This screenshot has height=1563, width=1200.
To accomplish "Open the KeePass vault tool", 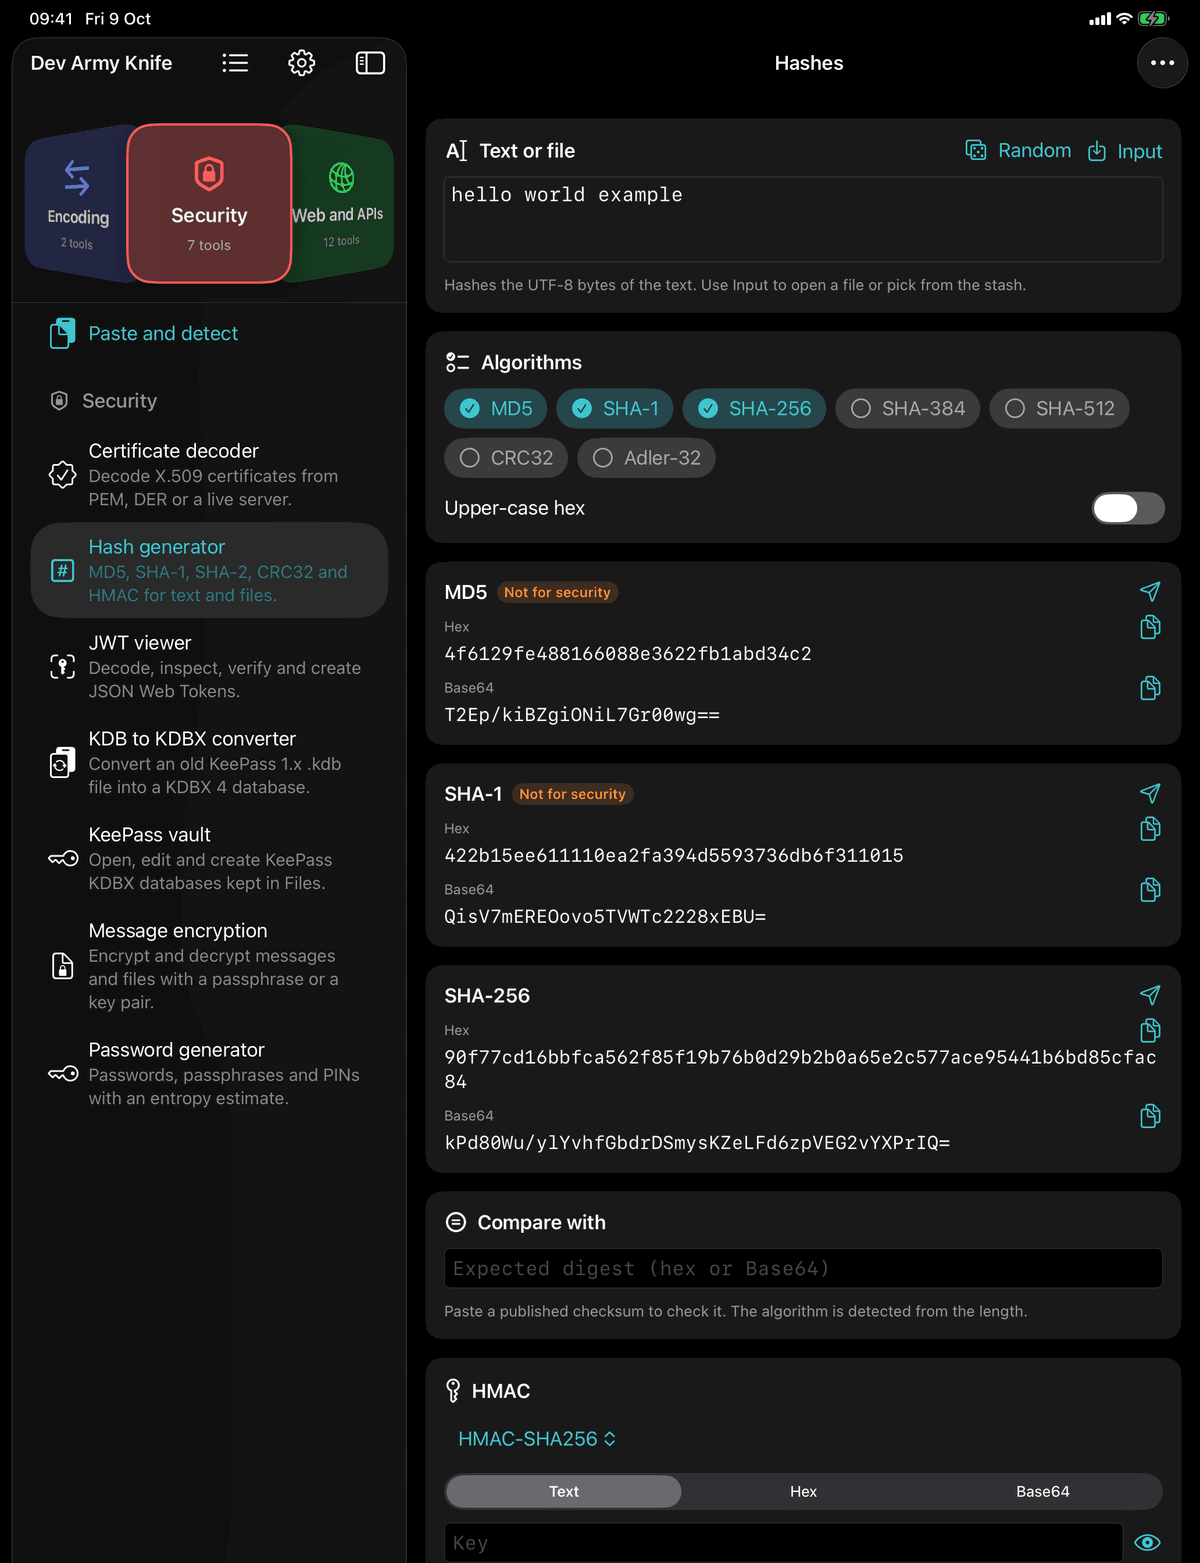I will [x=209, y=858].
